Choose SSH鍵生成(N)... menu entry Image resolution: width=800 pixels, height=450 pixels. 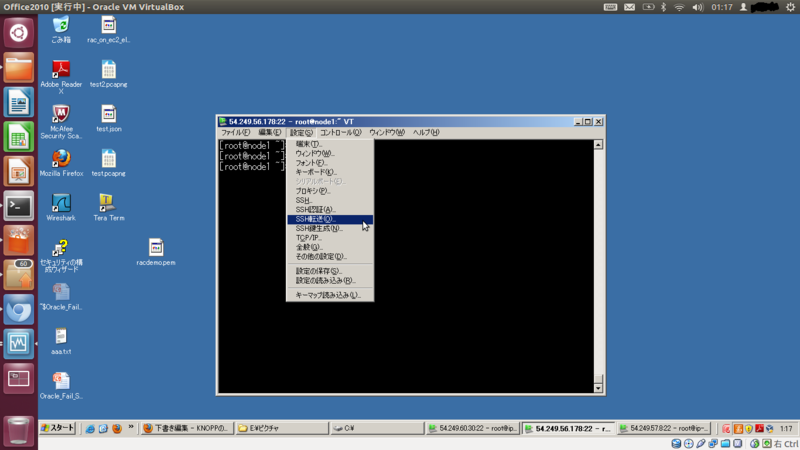(x=330, y=229)
